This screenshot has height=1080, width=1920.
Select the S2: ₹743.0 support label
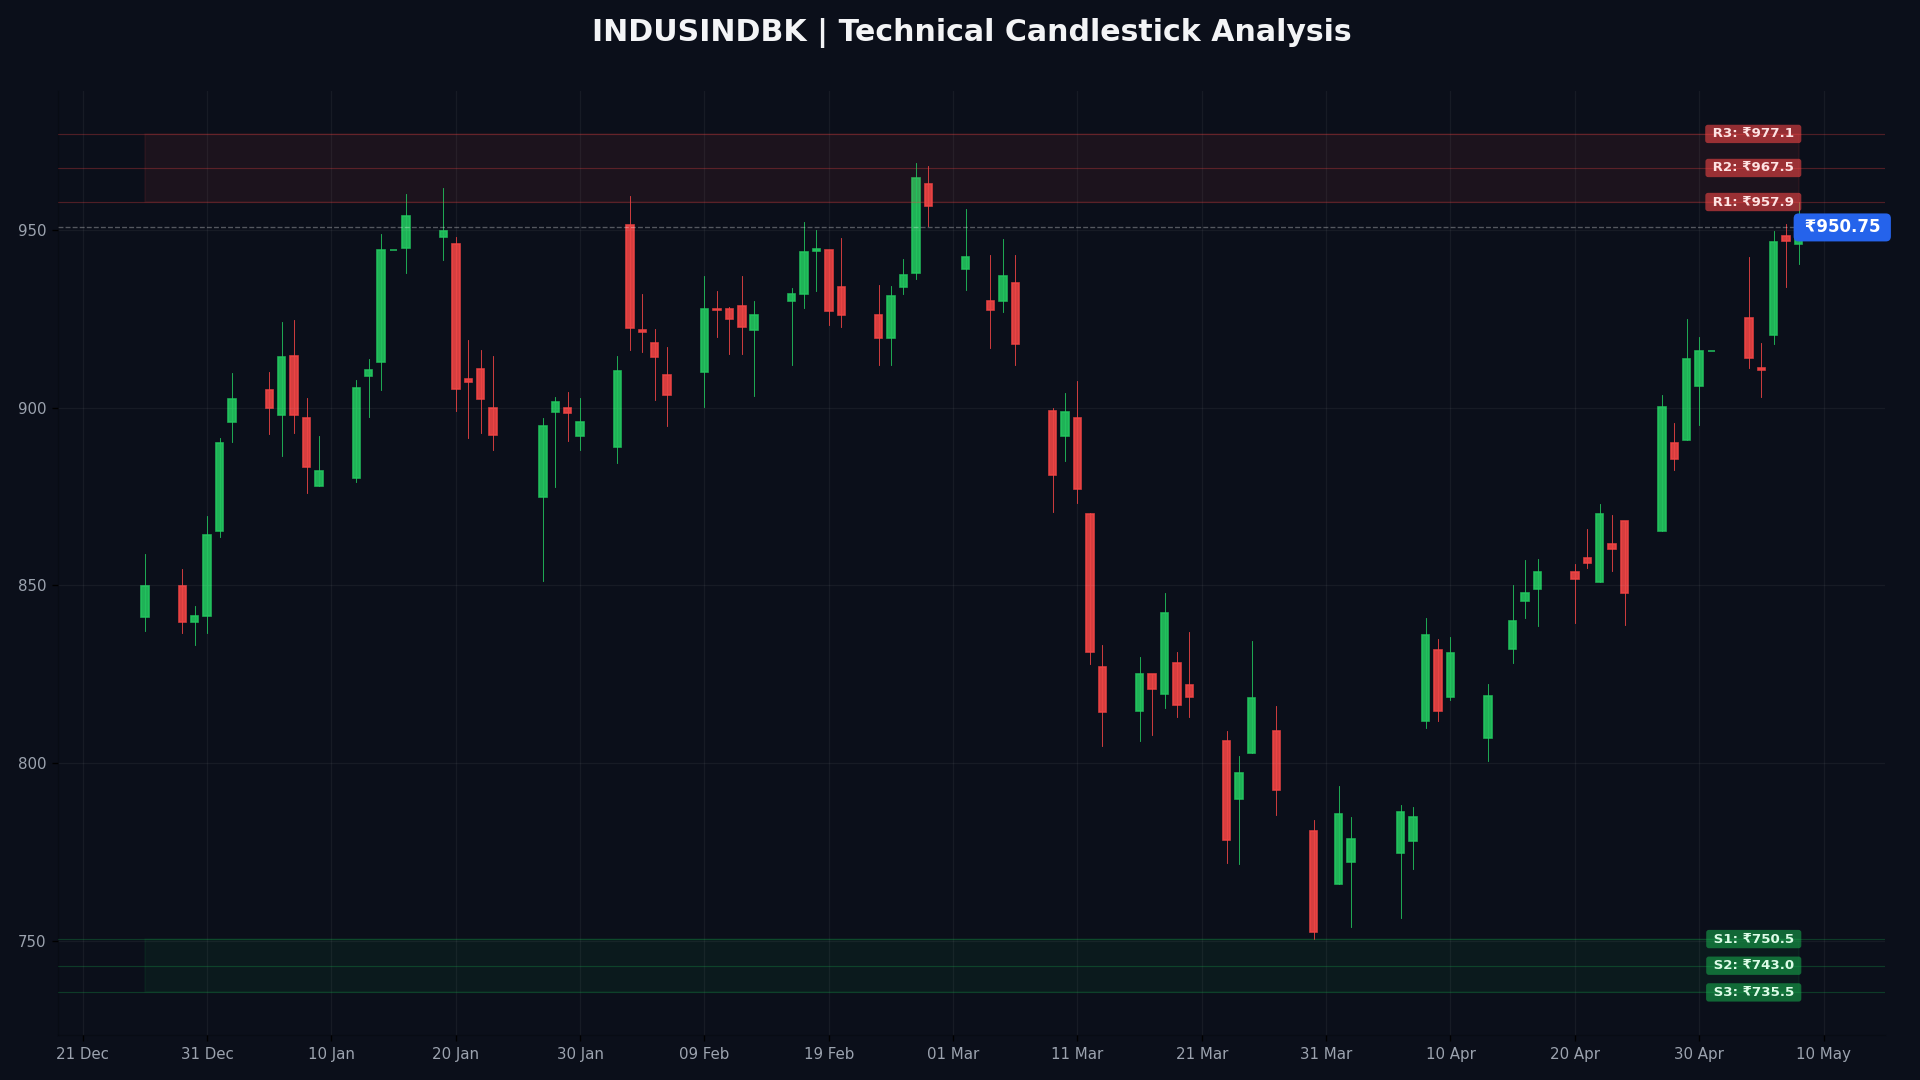point(1753,965)
